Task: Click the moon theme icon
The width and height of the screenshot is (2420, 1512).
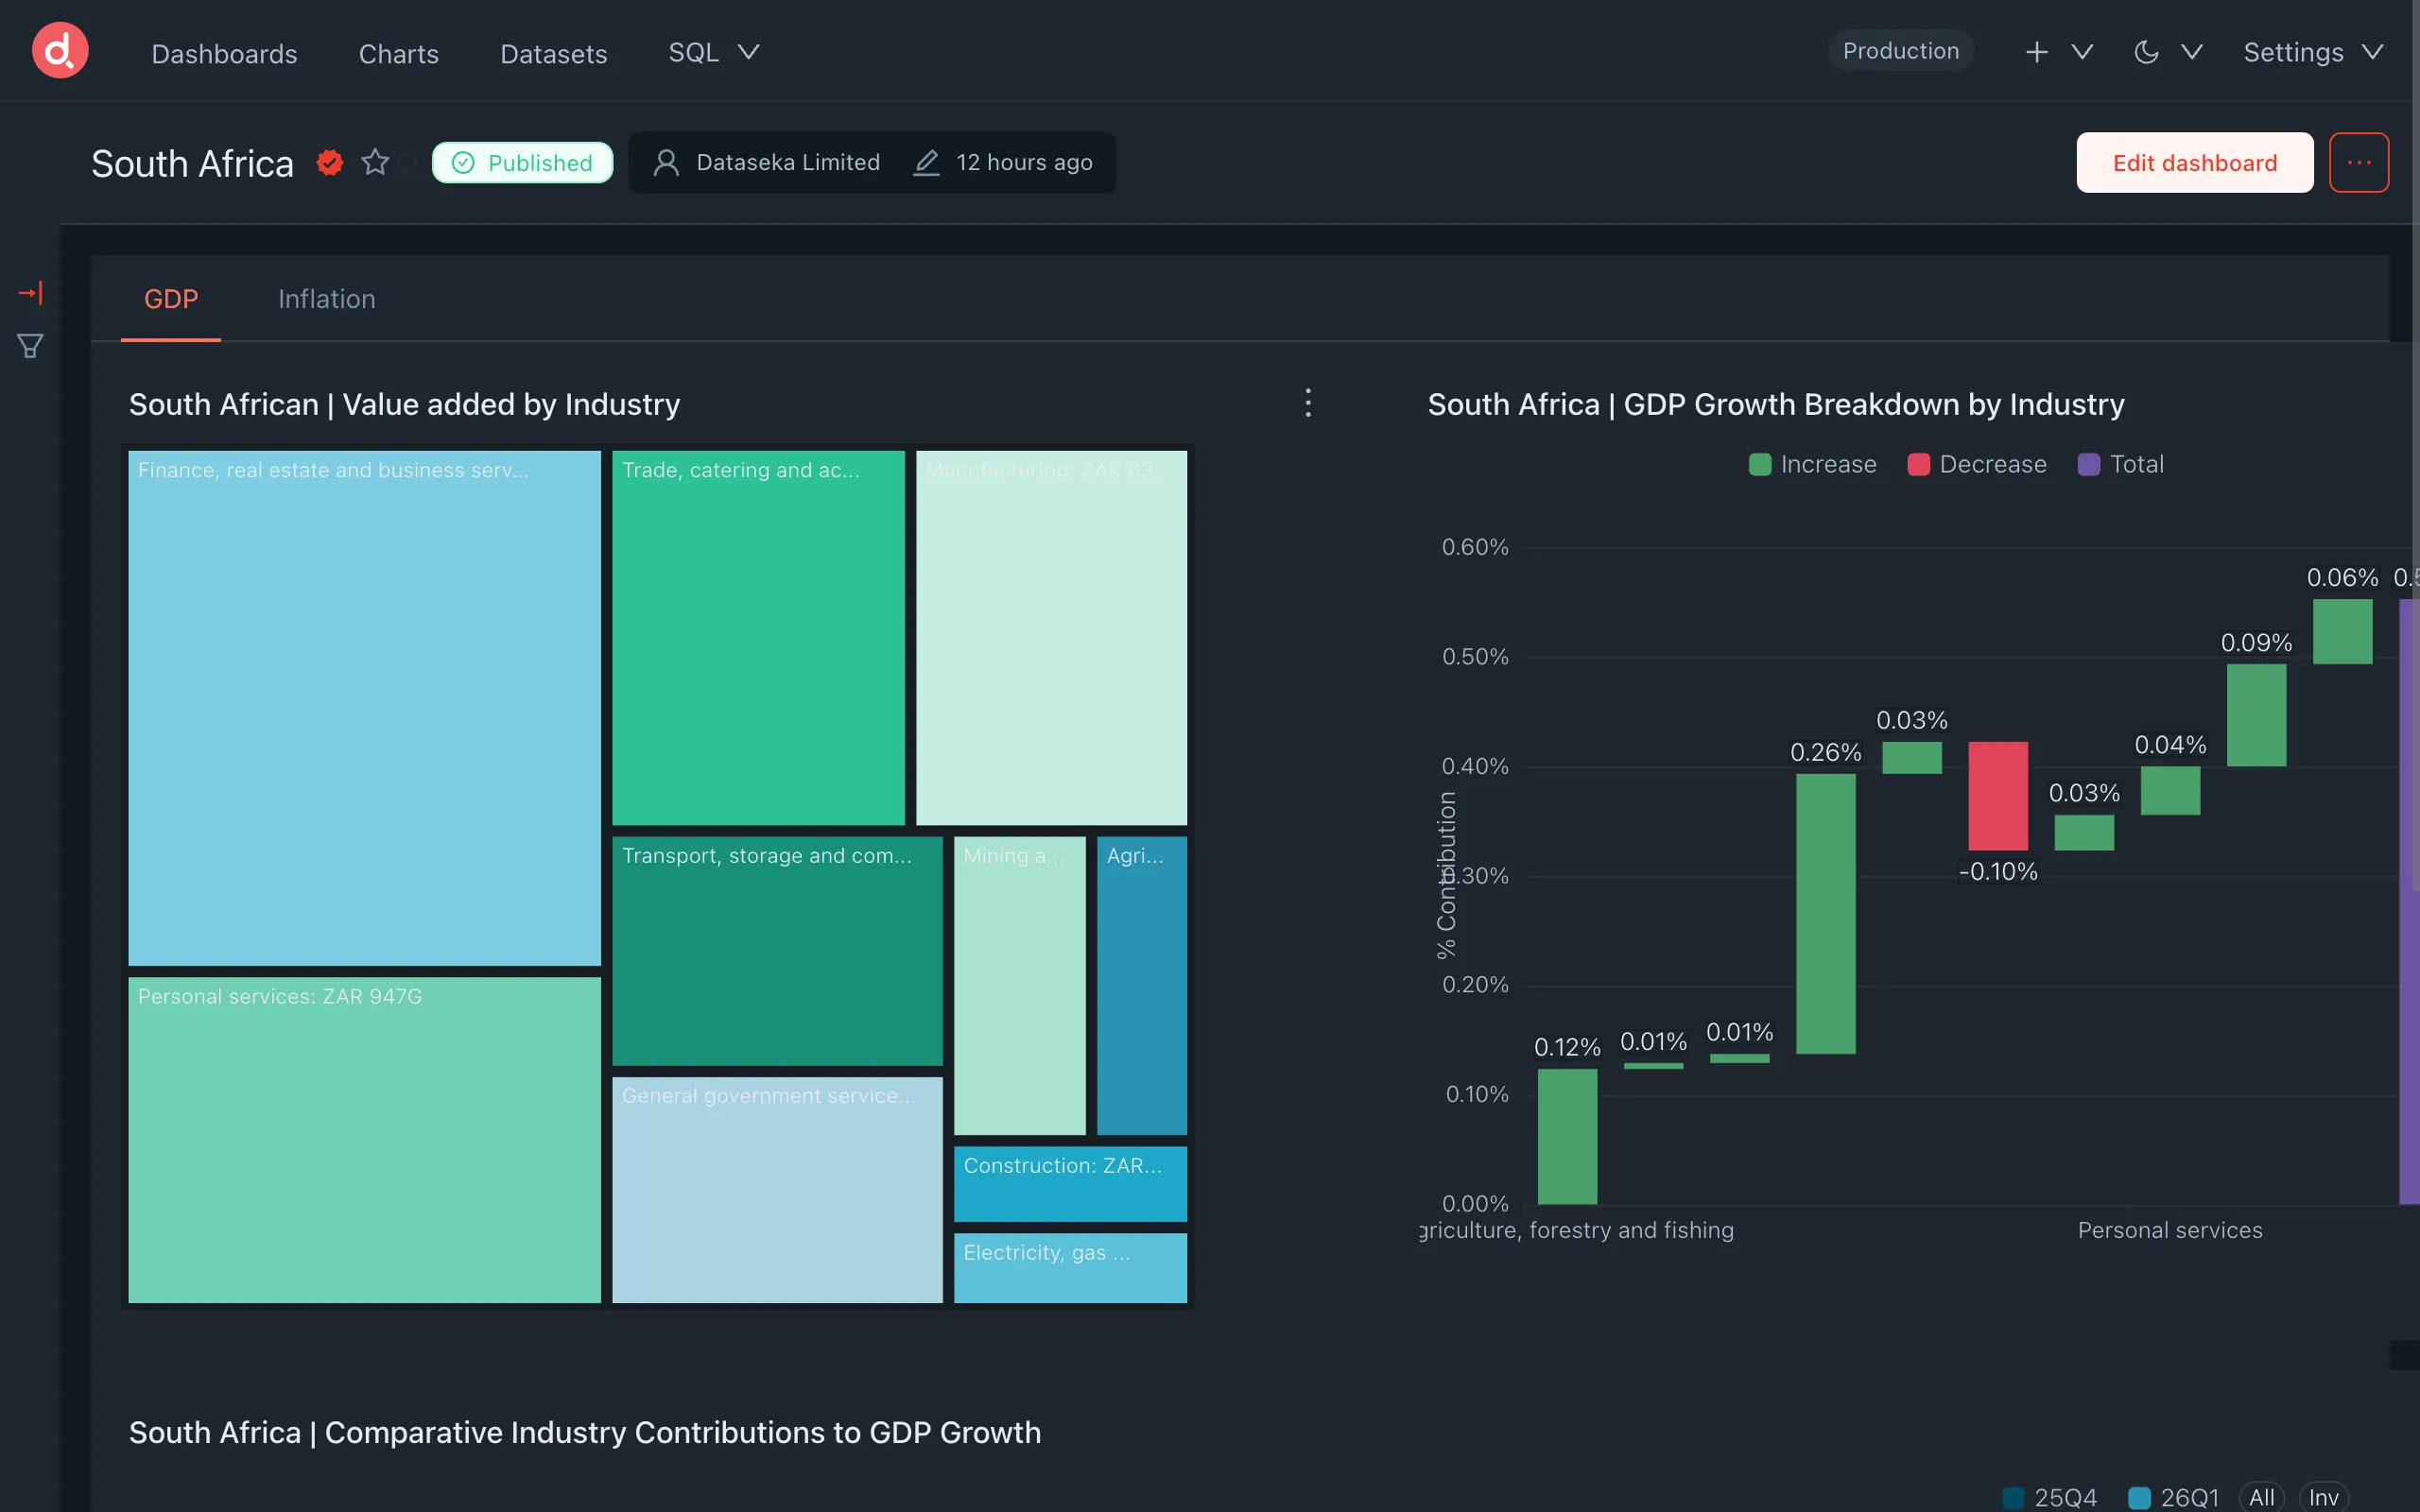Action: (x=2146, y=52)
